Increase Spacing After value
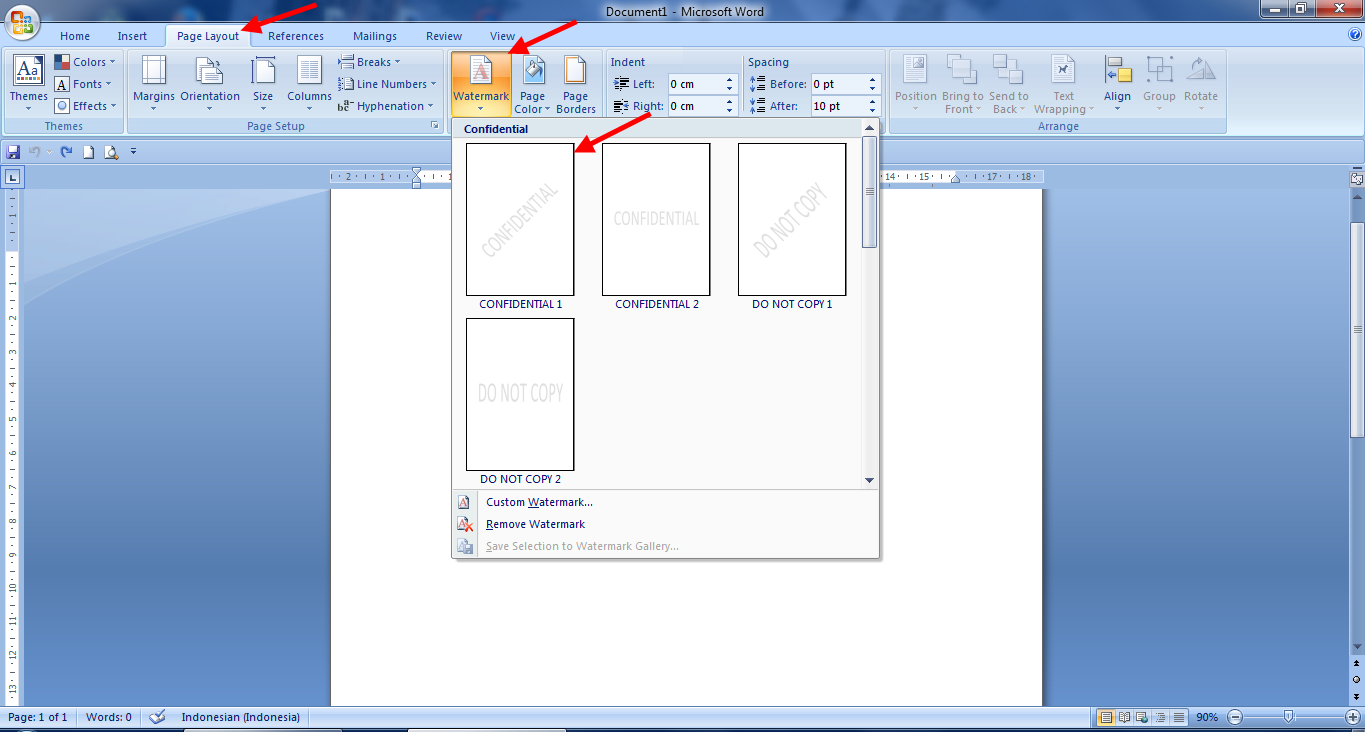The height and width of the screenshot is (732, 1365). point(873,102)
